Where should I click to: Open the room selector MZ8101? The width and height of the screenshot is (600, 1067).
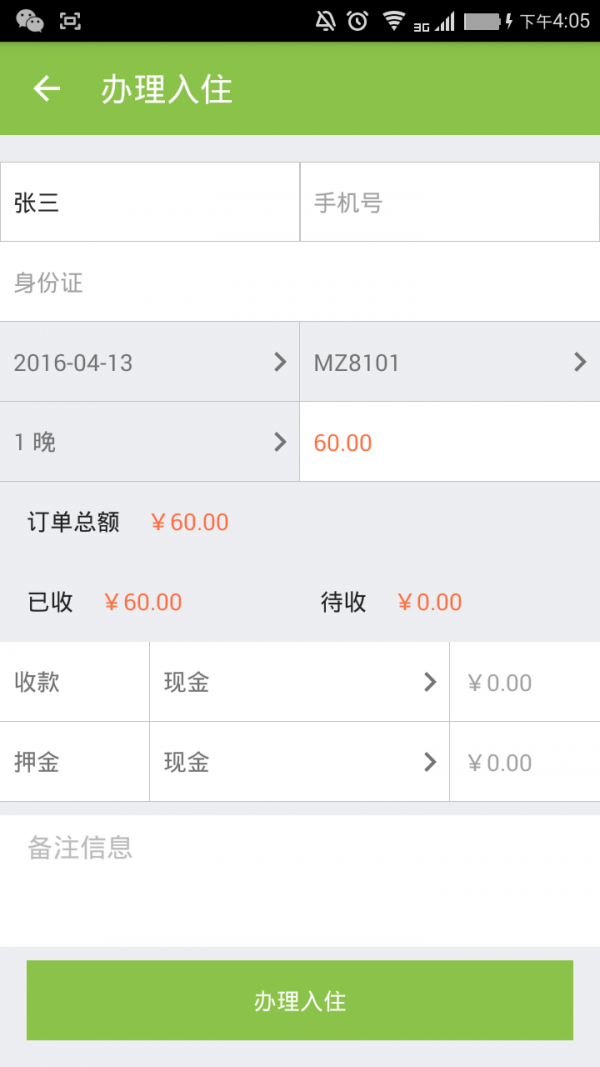pos(450,362)
